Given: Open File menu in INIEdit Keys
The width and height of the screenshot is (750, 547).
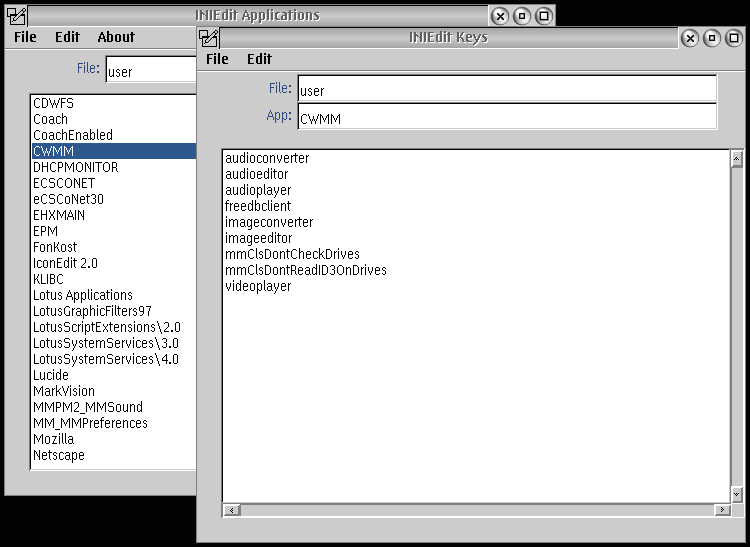Looking at the screenshot, I should [x=217, y=59].
